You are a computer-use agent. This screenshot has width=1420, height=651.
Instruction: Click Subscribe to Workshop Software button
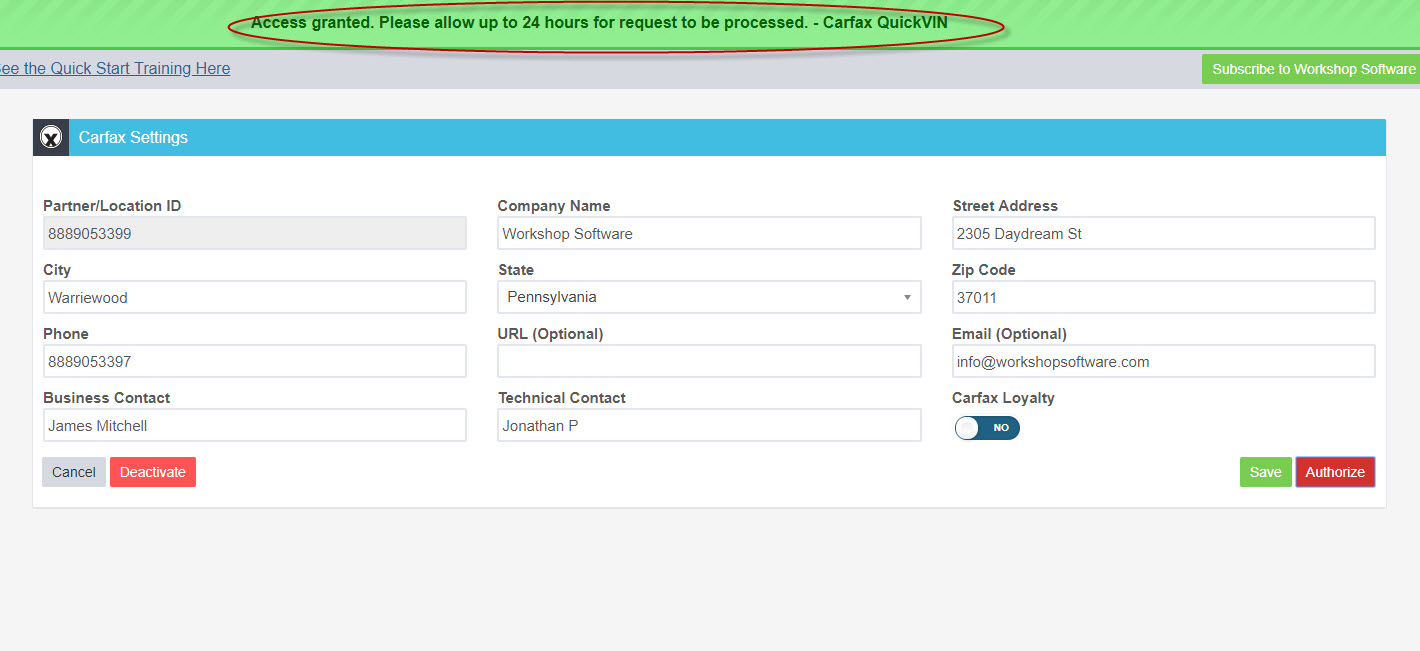pos(1312,69)
